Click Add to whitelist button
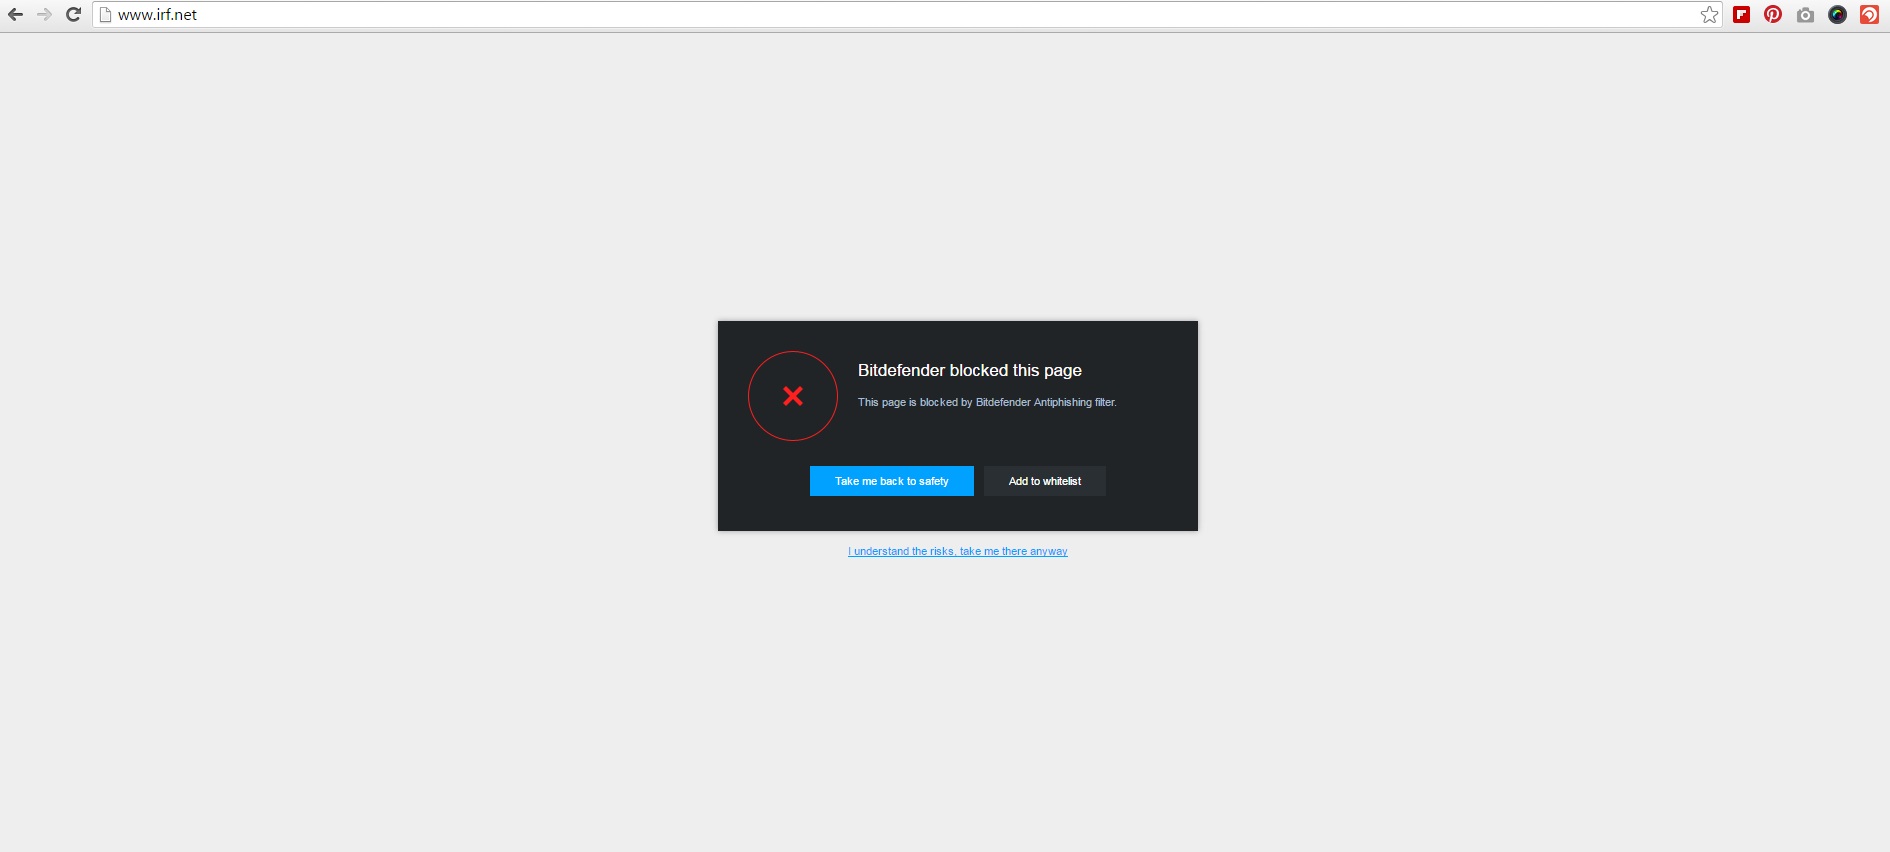The height and width of the screenshot is (852, 1890). tap(1044, 481)
